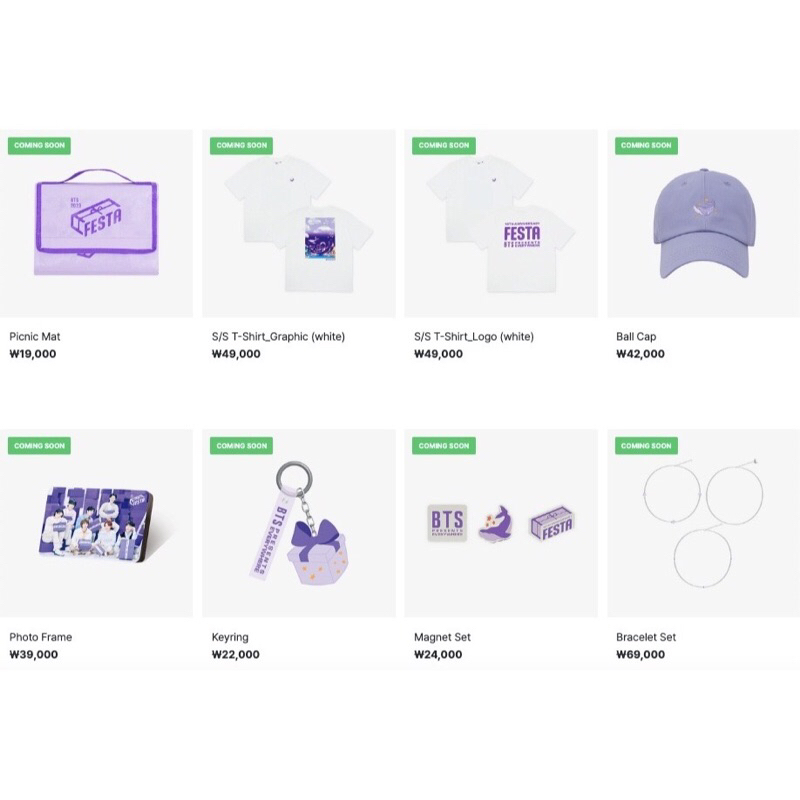Click the Keyring title link
This screenshot has height=800, width=800.
pos(230,637)
